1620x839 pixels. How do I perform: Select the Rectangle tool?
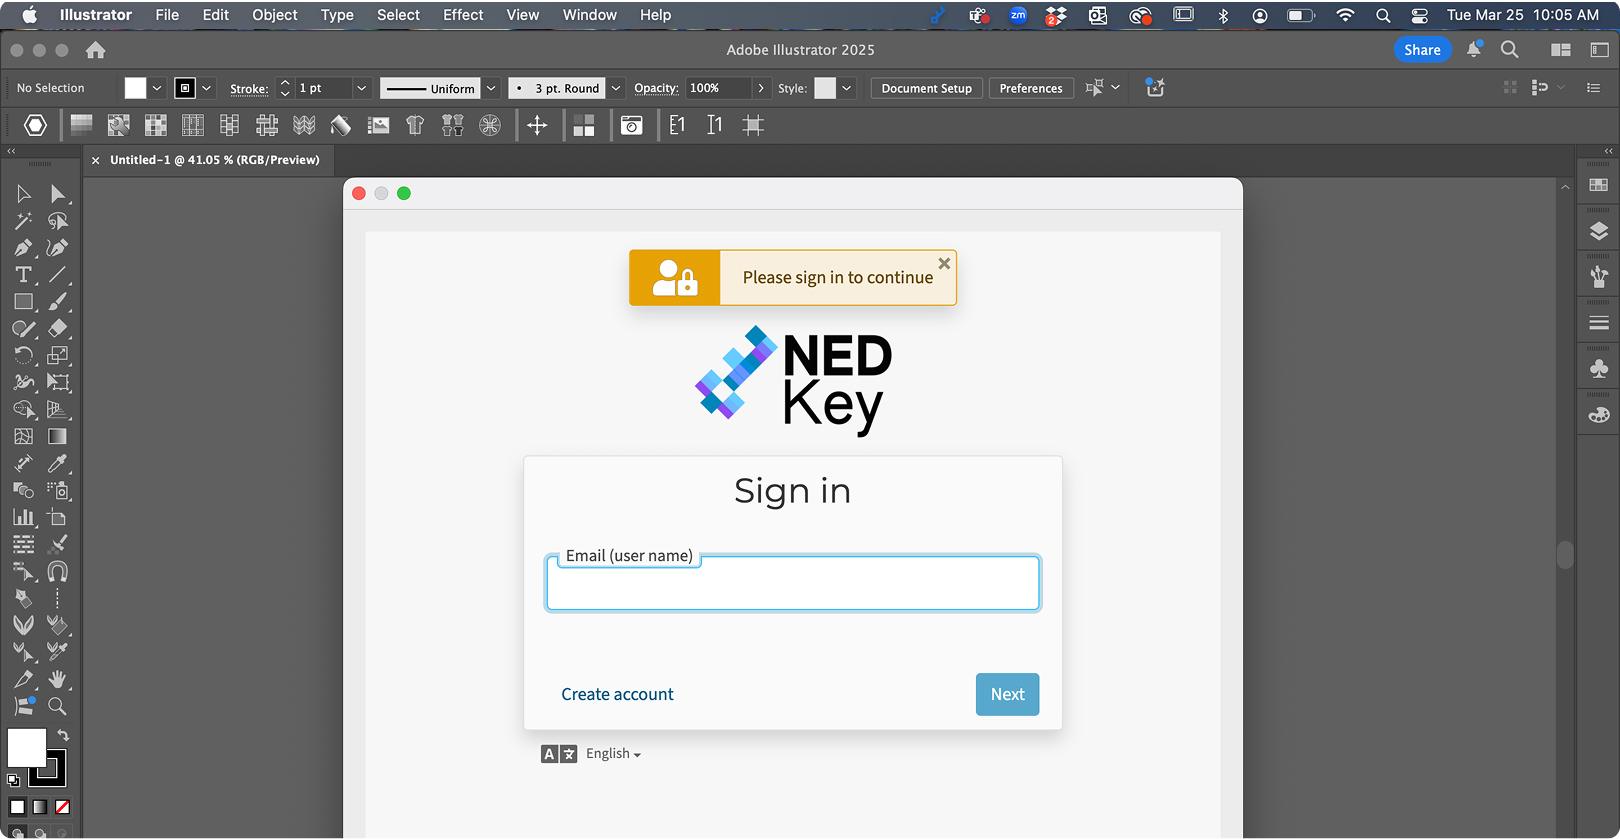click(23, 302)
